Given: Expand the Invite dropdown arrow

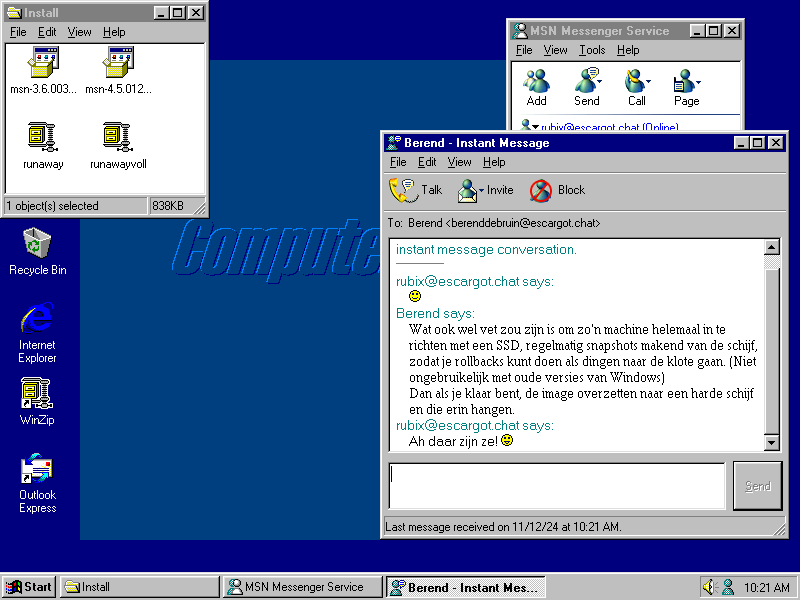Looking at the screenshot, I should pyautogui.click(x=481, y=190).
